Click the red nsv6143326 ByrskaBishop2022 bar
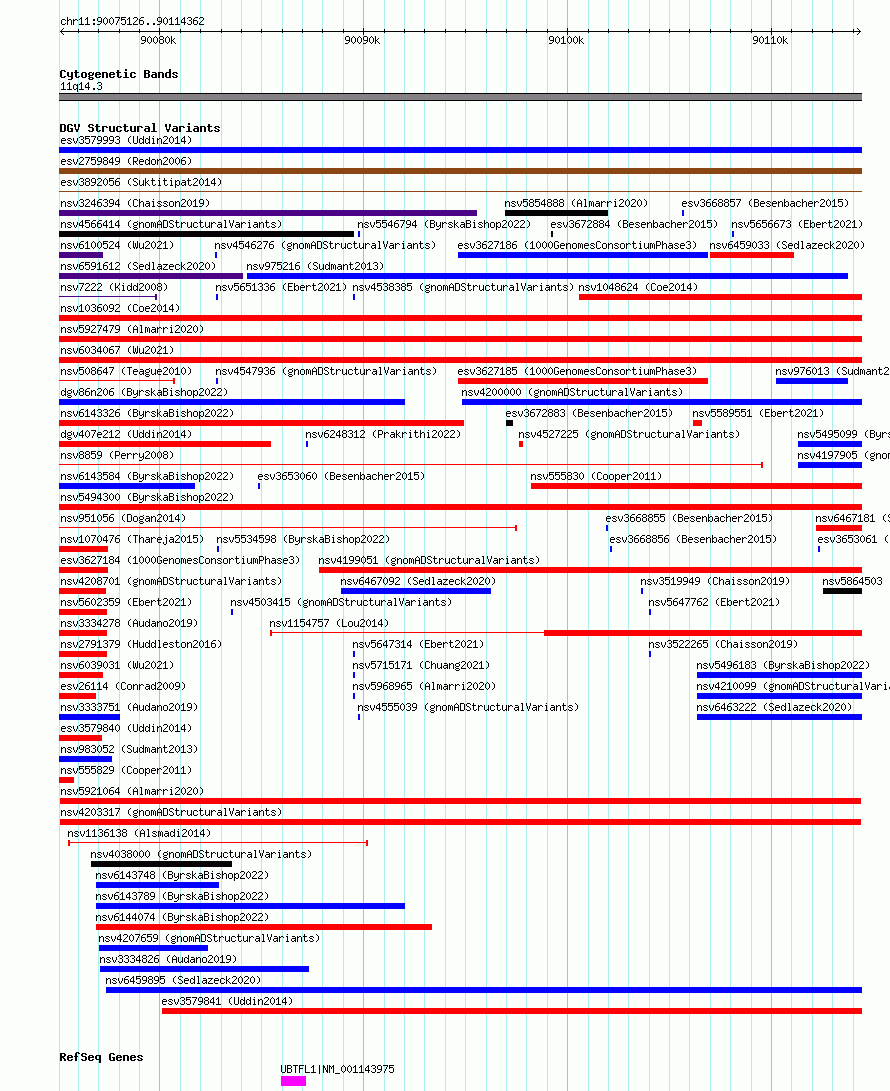Image resolution: width=890 pixels, height=1091 pixels. pyautogui.click(x=262, y=423)
